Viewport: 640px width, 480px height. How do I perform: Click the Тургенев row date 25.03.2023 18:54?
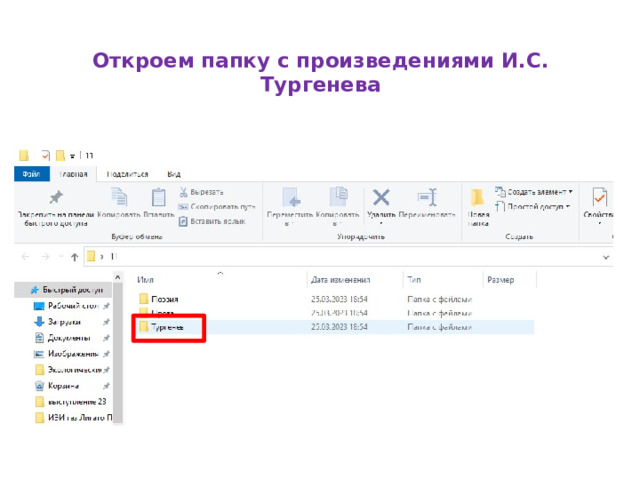(339, 327)
